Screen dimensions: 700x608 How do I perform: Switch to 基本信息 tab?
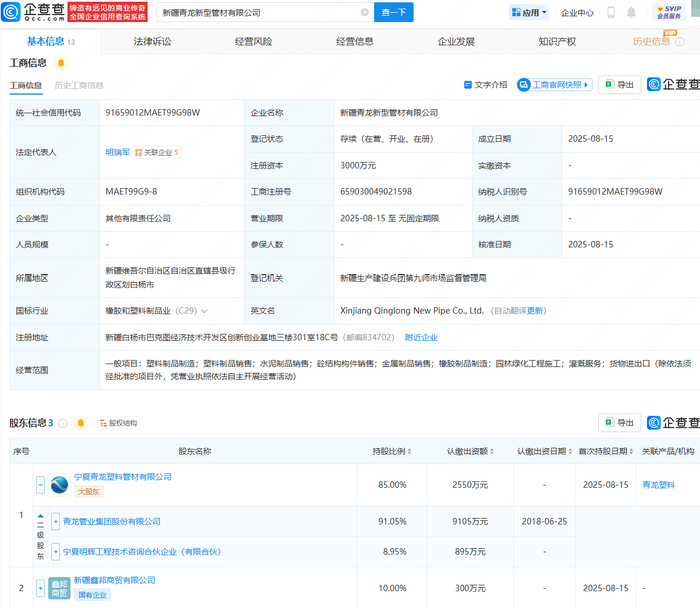50,42
